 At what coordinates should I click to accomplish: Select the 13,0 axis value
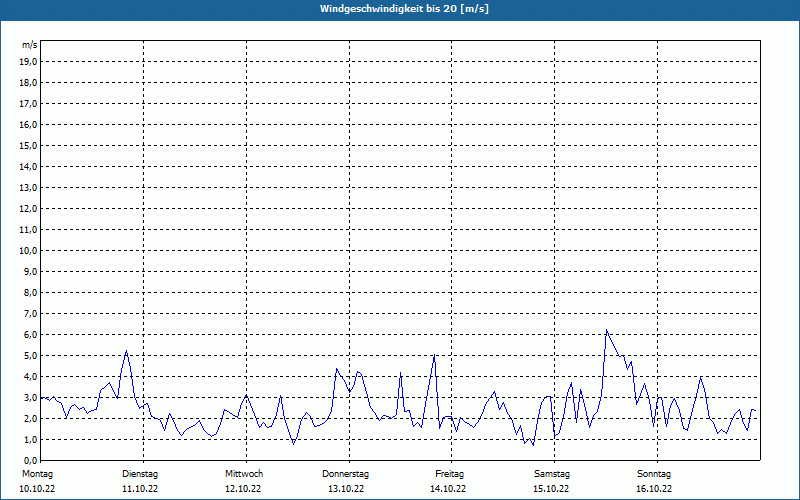point(28,188)
